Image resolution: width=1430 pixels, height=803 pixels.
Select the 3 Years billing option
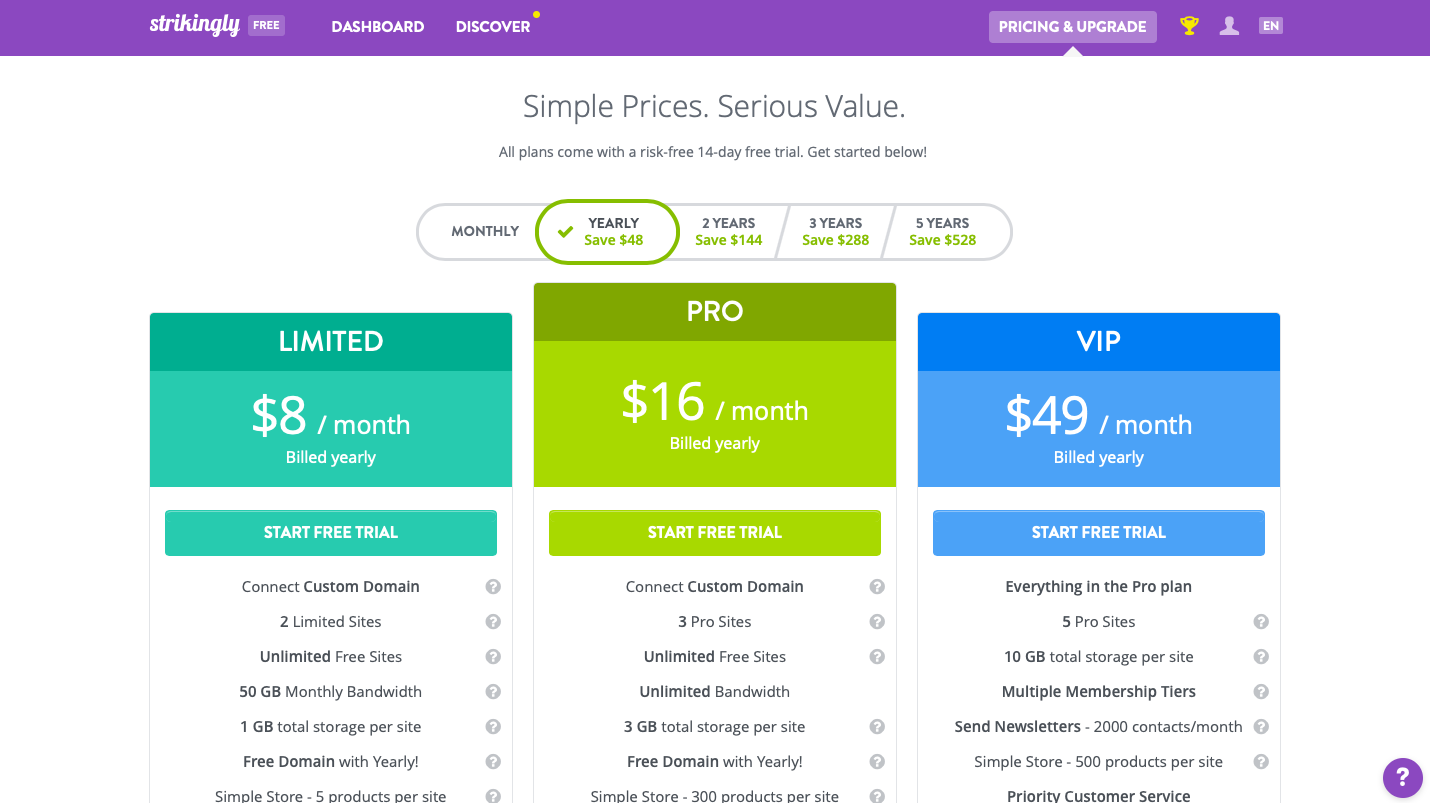(x=835, y=232)
